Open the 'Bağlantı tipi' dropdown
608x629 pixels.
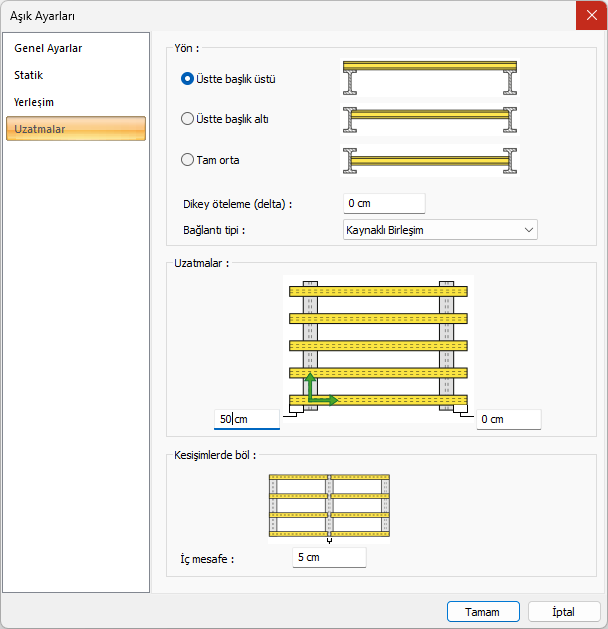pos(439,230)
